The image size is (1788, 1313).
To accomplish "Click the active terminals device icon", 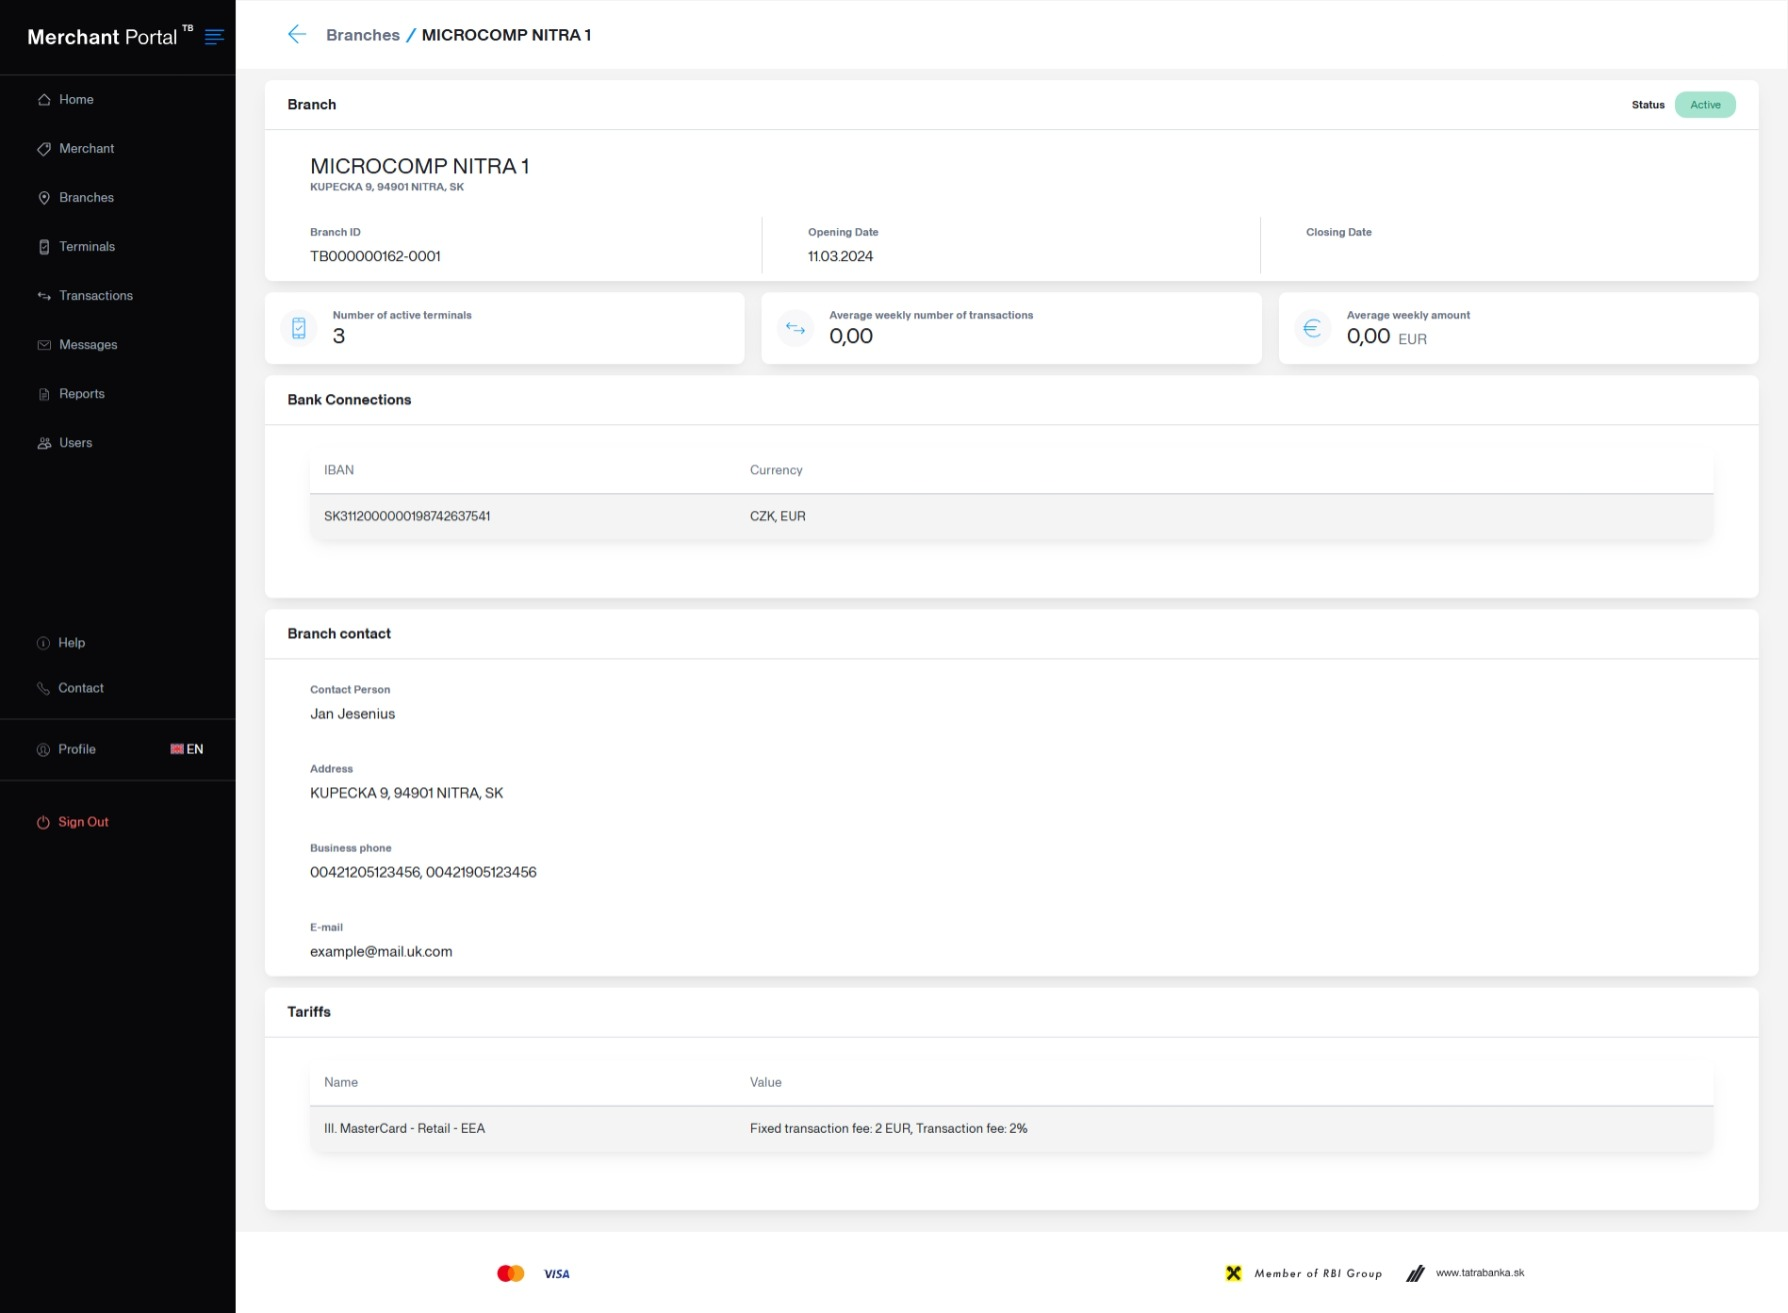I will [x=299, y=328].
